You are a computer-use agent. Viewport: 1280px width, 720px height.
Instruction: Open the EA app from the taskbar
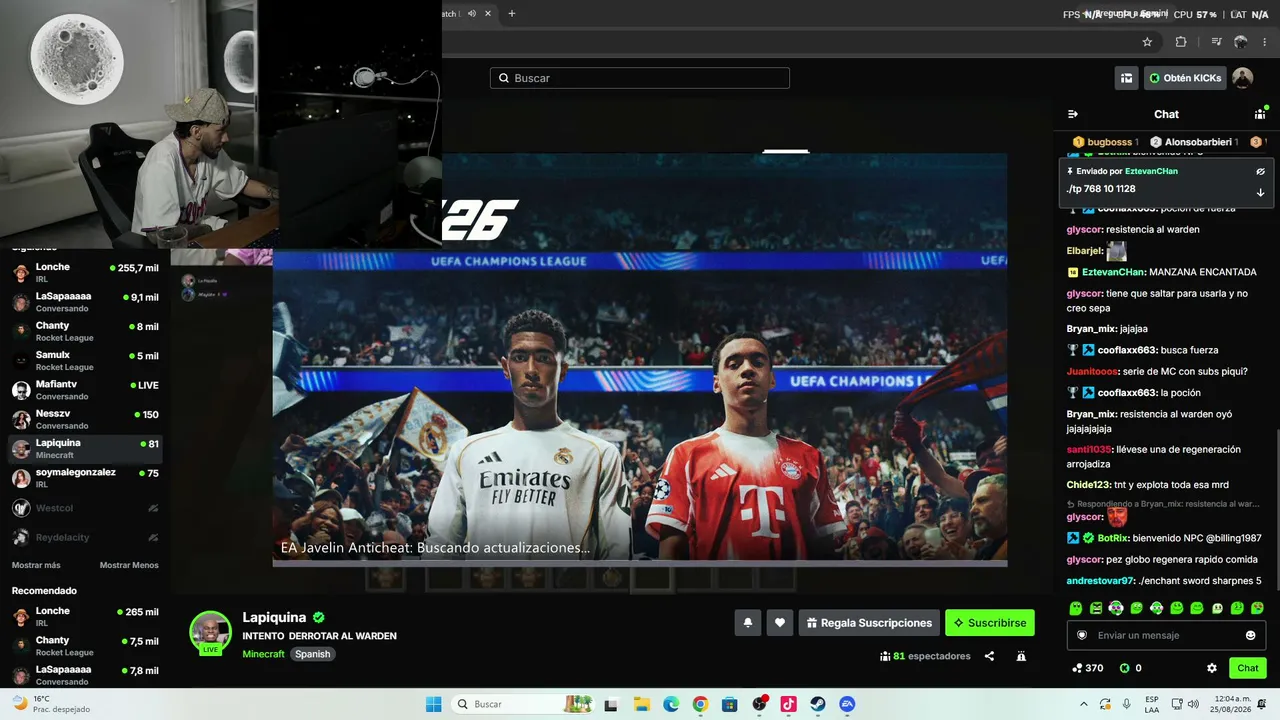click(x=847, y=704)
